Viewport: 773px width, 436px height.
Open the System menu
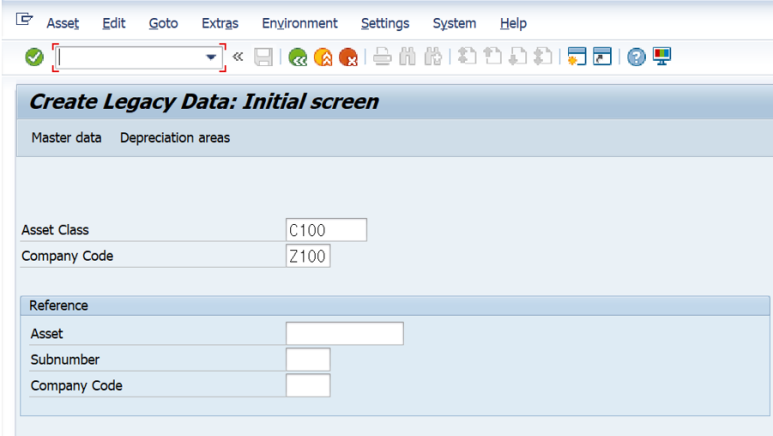pyautogui.click(x=455, y=23)
